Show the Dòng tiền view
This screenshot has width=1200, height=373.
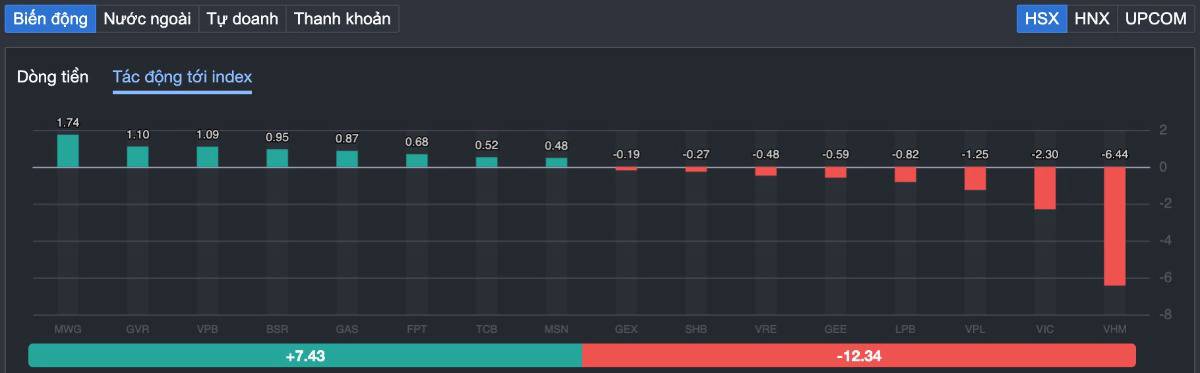pyautogui.click(x=53, y=77)
